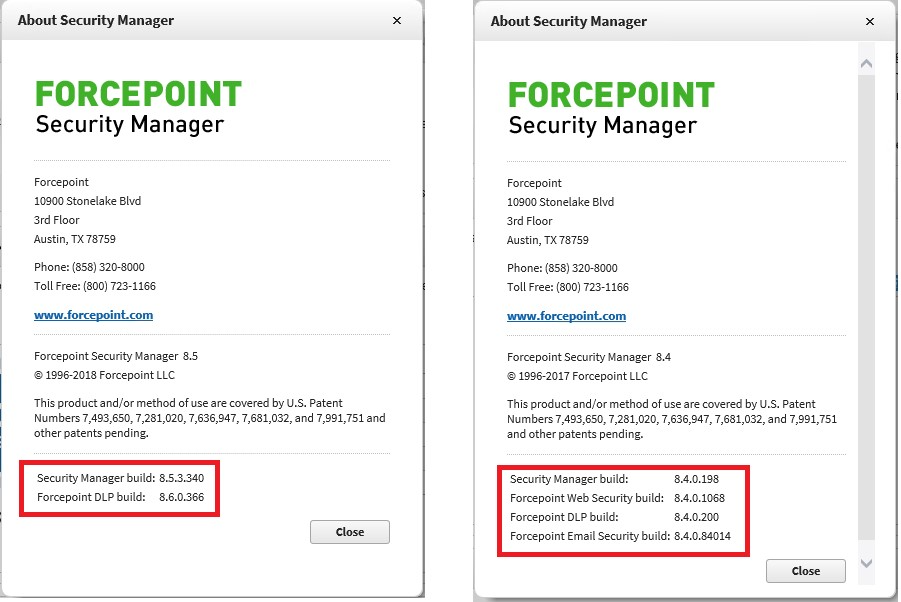Click the Close button on the 8.4 dialog
Viewport: 901px width, 602px height.
806,570
